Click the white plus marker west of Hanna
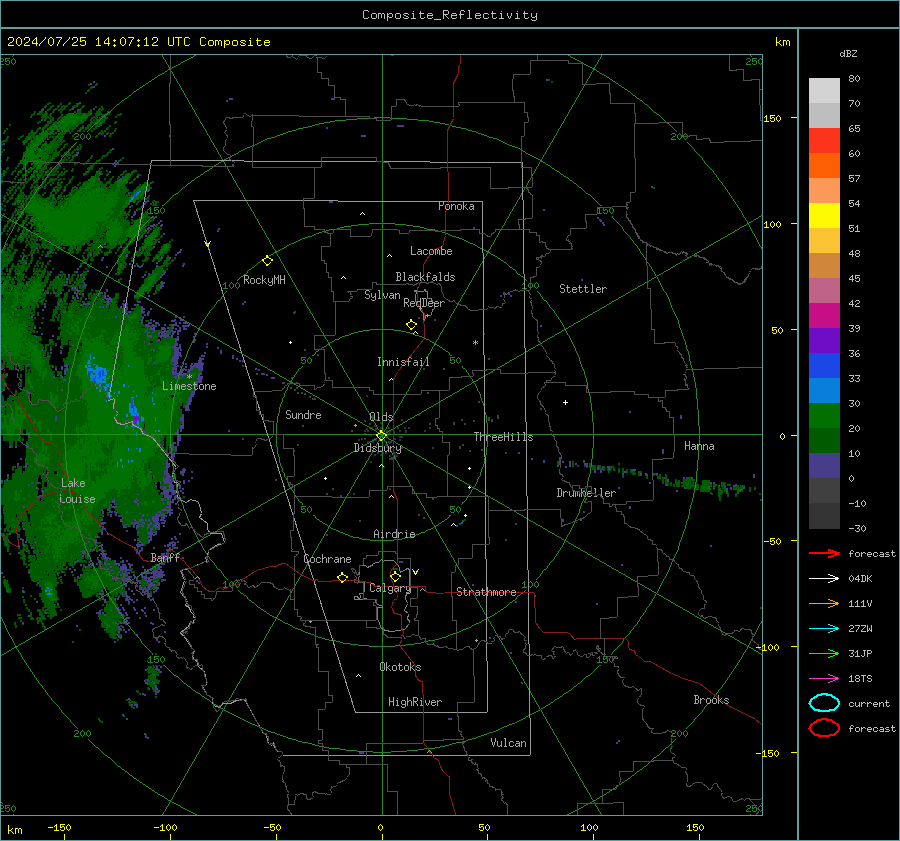900x841 pixels. click(x=565, y=402)
